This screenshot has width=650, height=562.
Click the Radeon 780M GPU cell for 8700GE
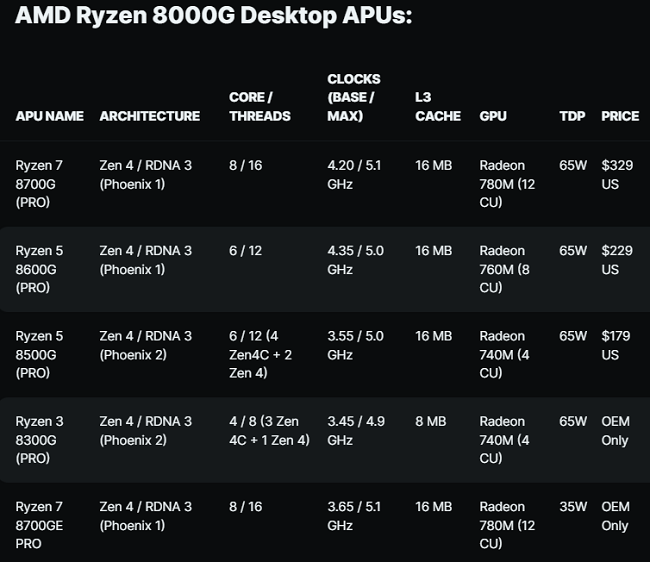point(507,525)
